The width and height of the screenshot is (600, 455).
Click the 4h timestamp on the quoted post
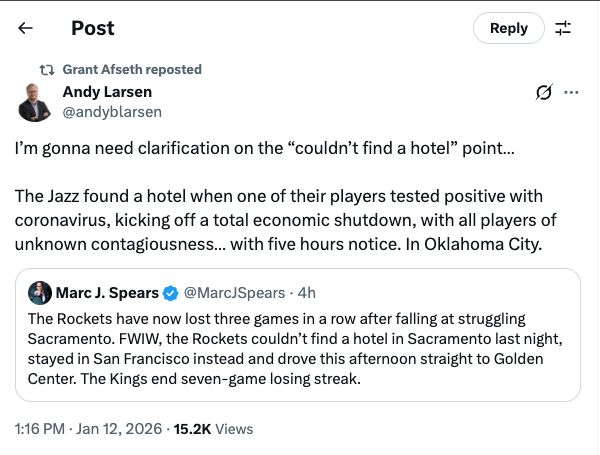[x=306, y=293]
